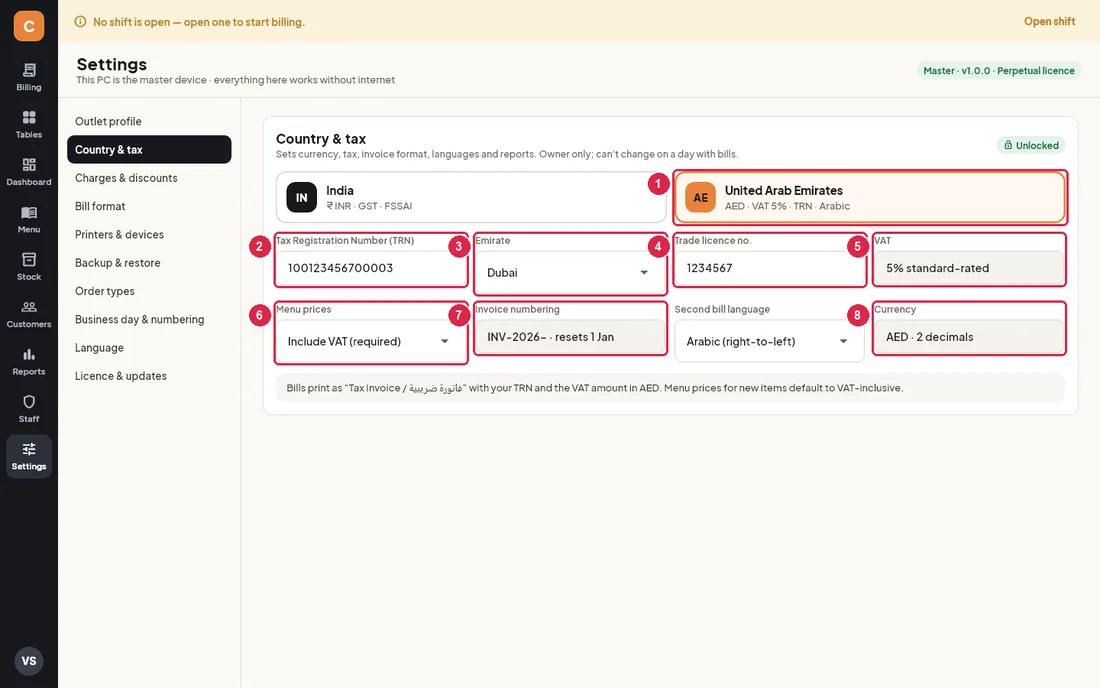The image size is (1100, 688).
Task: Focus the Trade licence no. field
Action: pyautogui.click(x=769, y=268)
